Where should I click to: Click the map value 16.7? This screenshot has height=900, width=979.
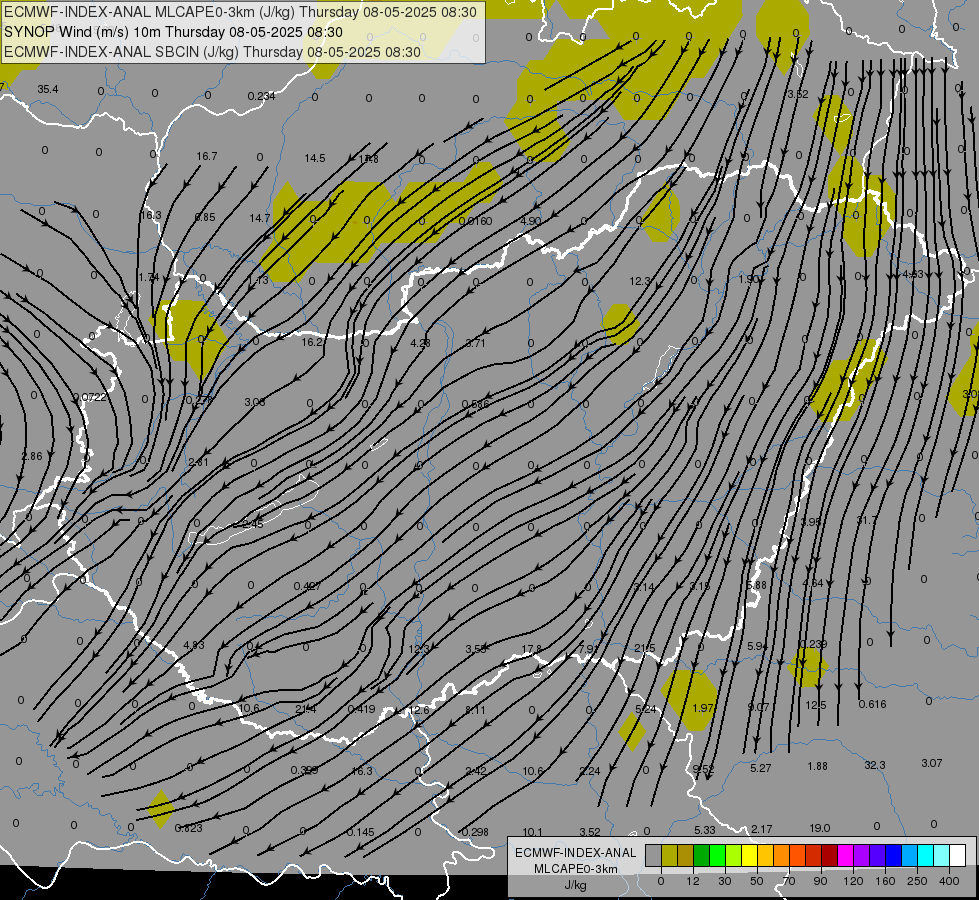tap(207, 156)
